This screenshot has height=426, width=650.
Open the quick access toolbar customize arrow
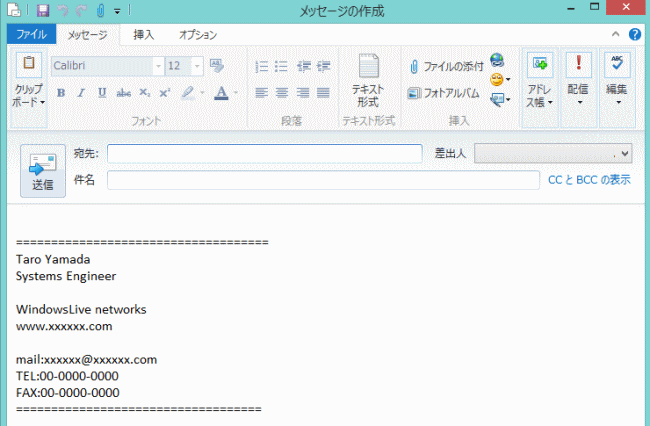tap(117, 11)
